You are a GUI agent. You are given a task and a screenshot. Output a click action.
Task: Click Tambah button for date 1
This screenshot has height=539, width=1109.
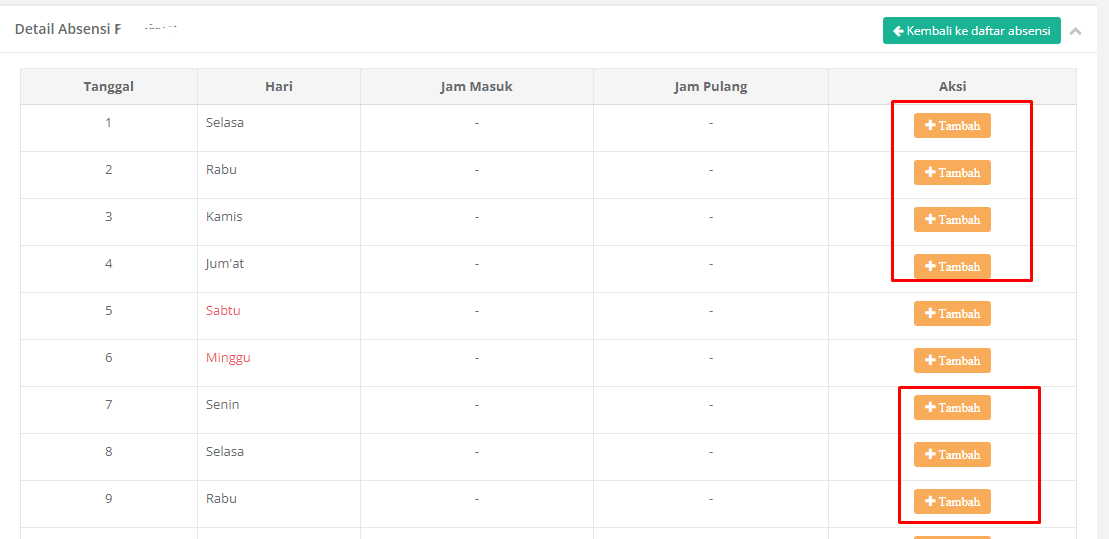(952, 126)
